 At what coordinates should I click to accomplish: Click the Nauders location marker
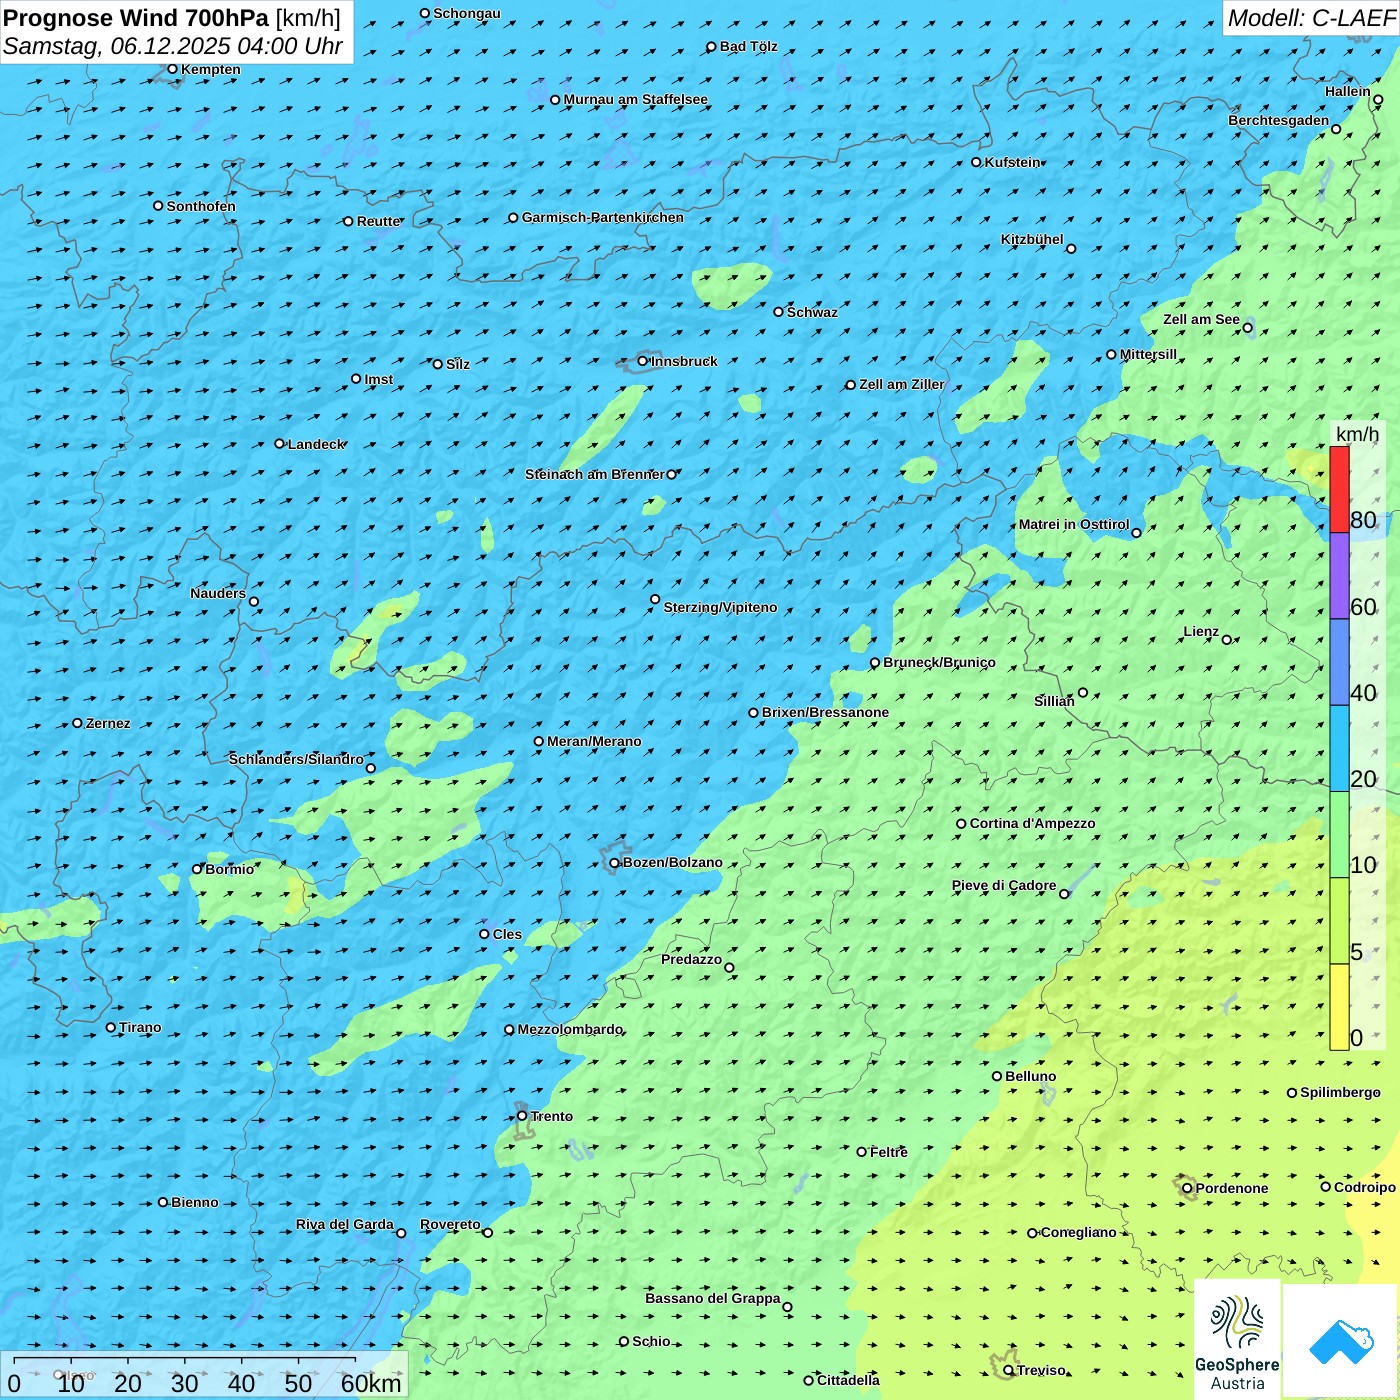(254, 601)
